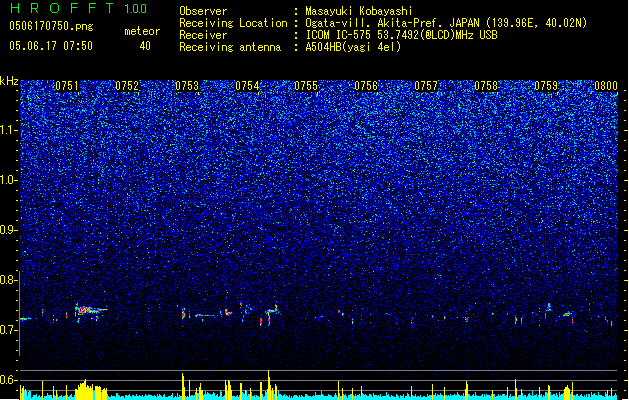Click the wide yellow intensity burst after 0751
Image resolution: width=629 pixels, height=400 pixels.
pyautogui.click(x=91, y=390)
